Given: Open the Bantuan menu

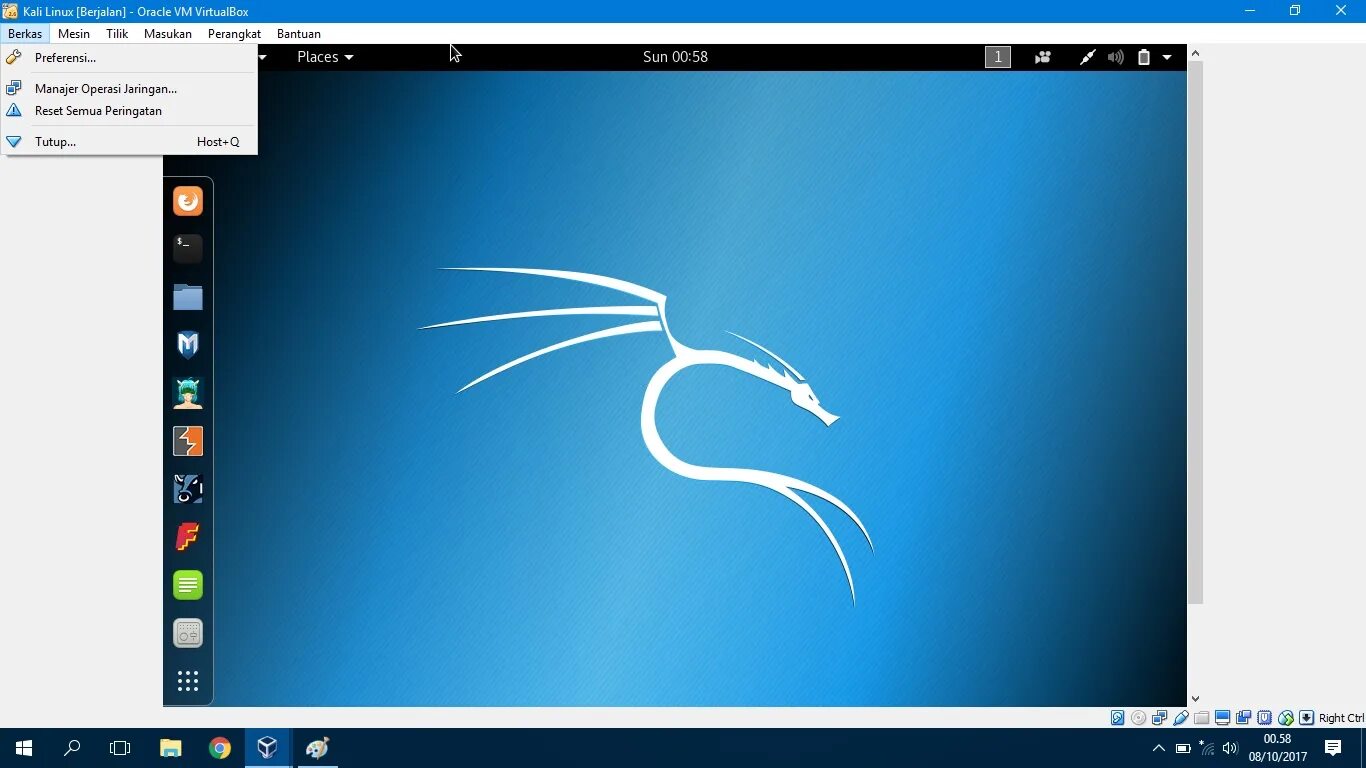Looking at the screenshot, I should click(x=299, y=33).
